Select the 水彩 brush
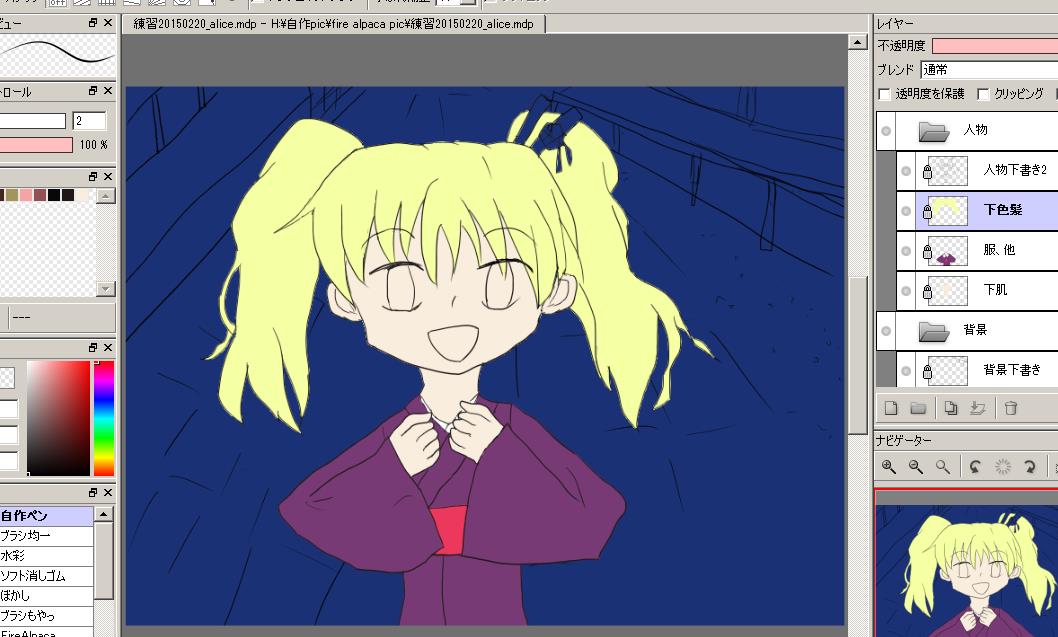 coord(47,556)
